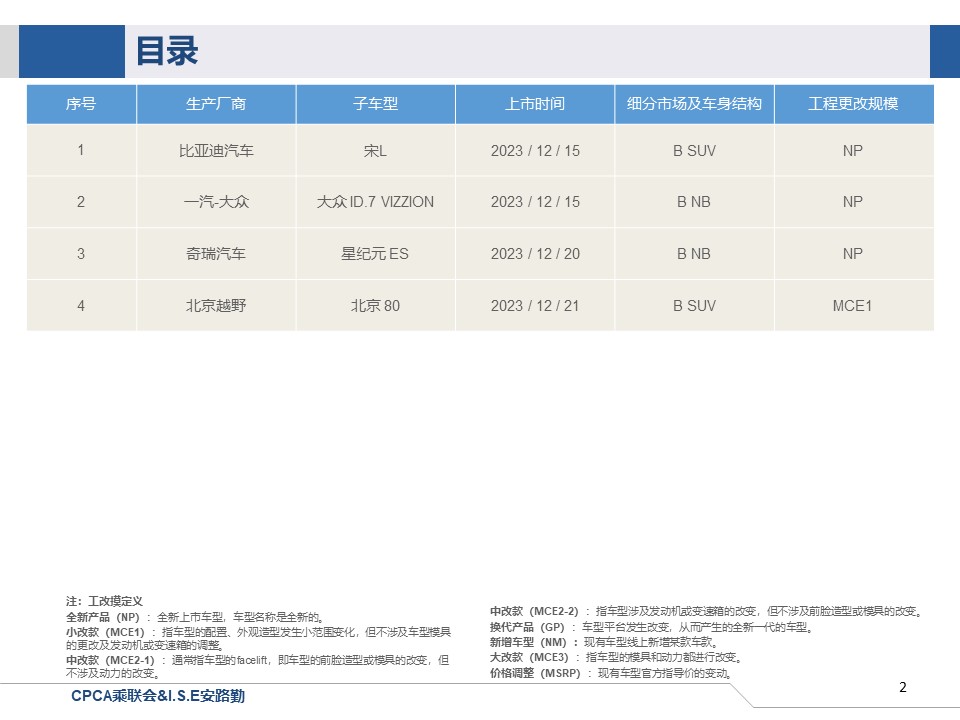Click the 小改款 (MCE1) definition
The width and height of the screenshot is (960, 720).
258,639
